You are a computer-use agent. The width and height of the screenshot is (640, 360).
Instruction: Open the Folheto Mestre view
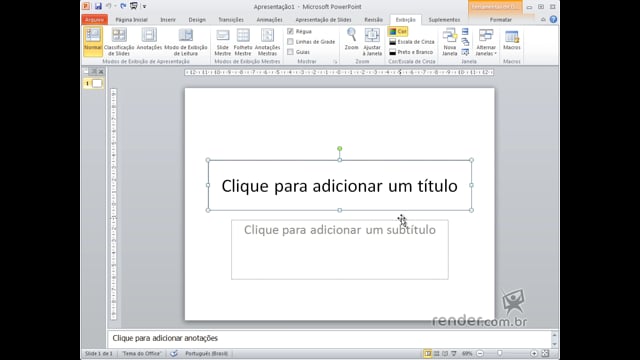(x=243, y=41)
